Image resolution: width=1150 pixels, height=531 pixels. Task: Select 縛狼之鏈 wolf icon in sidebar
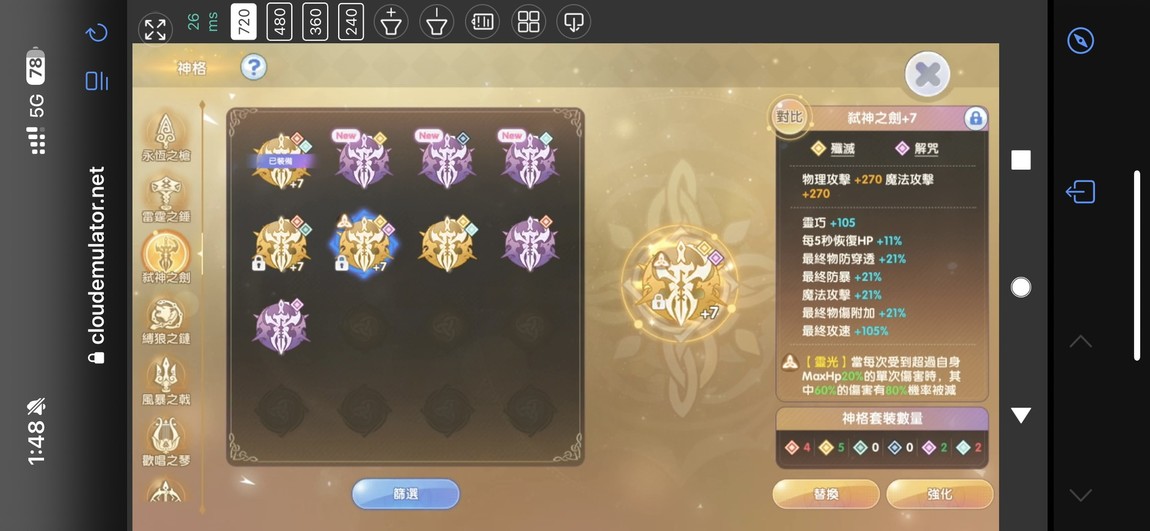coord(166,315)
